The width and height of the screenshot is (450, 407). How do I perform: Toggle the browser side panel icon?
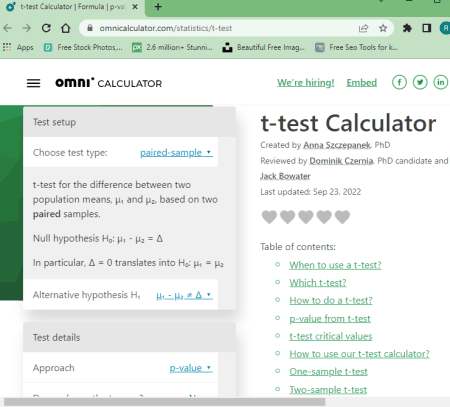[x=427, y=28]
